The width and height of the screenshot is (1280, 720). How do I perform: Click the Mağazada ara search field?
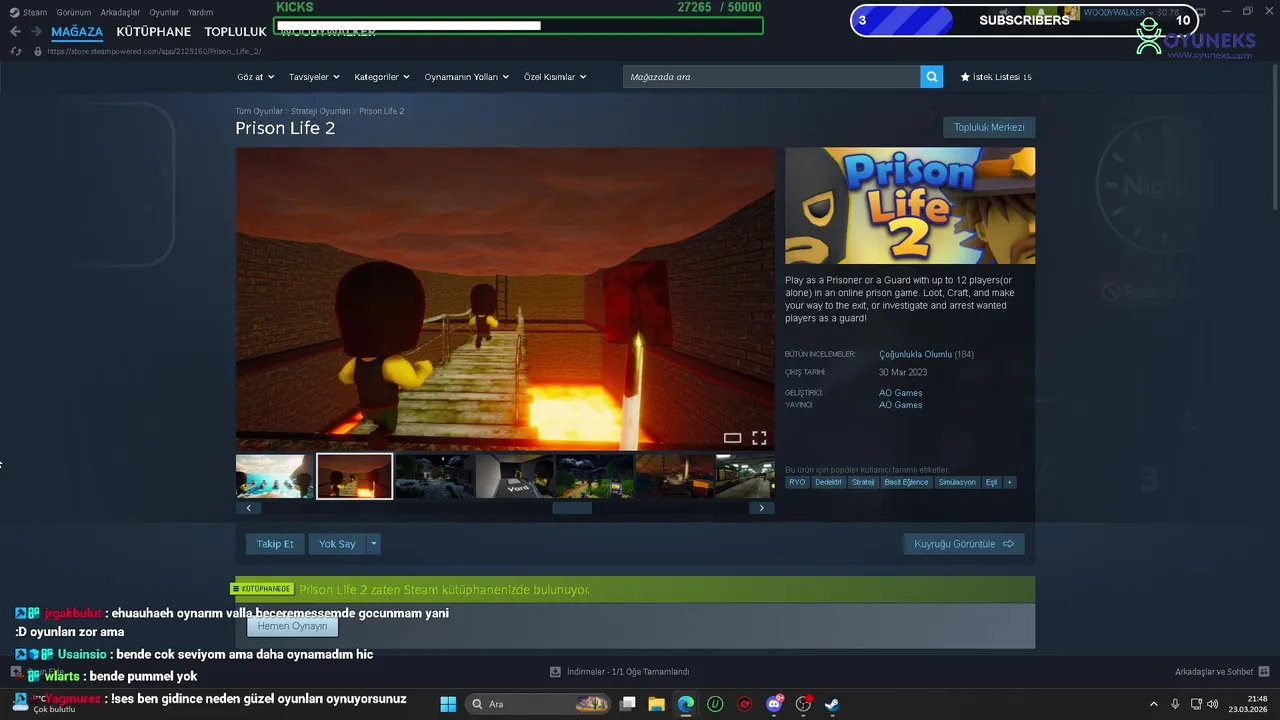(x=772, y=77)
